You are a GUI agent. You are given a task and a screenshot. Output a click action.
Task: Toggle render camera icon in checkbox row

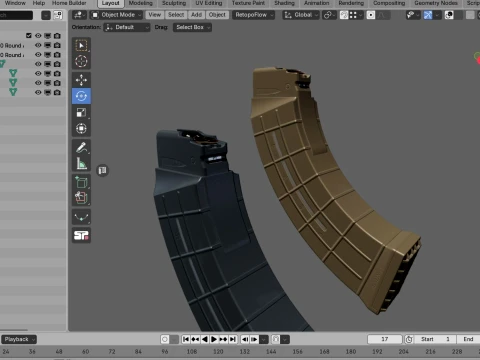click(57, 36)
